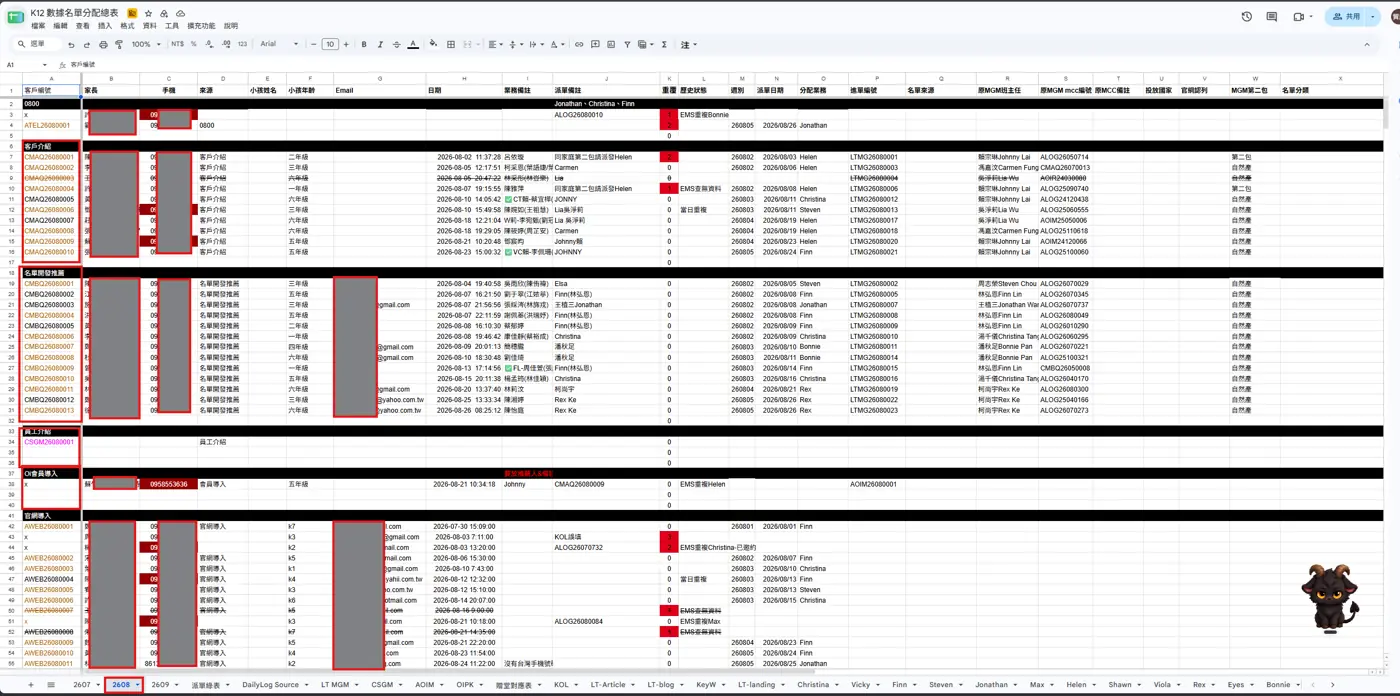Toggle strikethrough formatting

(x=396, y=44)
